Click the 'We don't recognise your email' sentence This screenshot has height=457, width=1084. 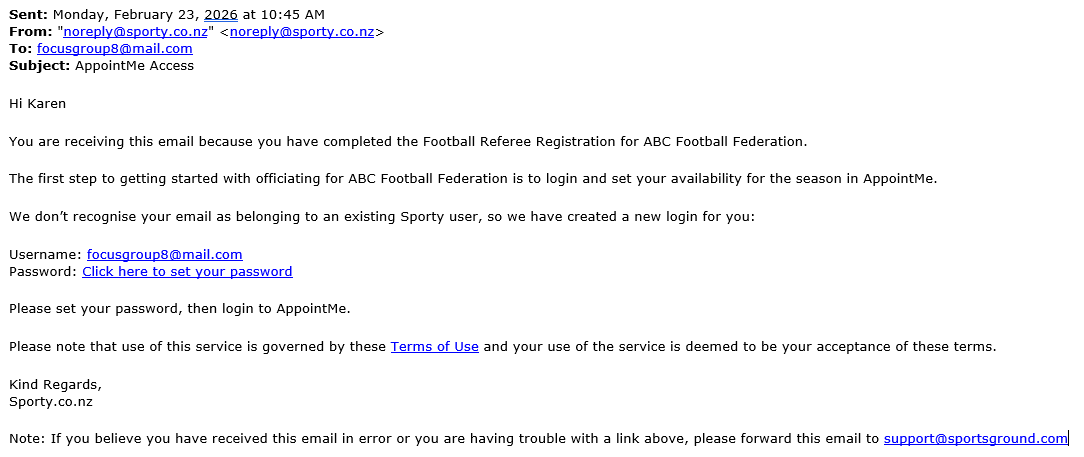tap(382, 216)
